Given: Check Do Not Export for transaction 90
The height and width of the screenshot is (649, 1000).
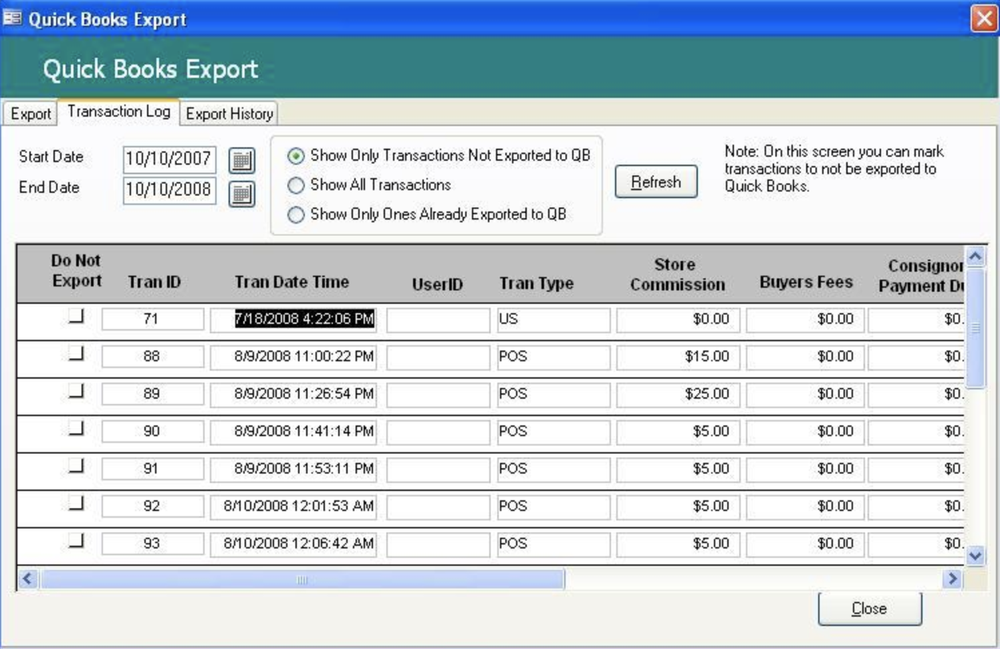Looking at the screenshot, I should 77,428.
